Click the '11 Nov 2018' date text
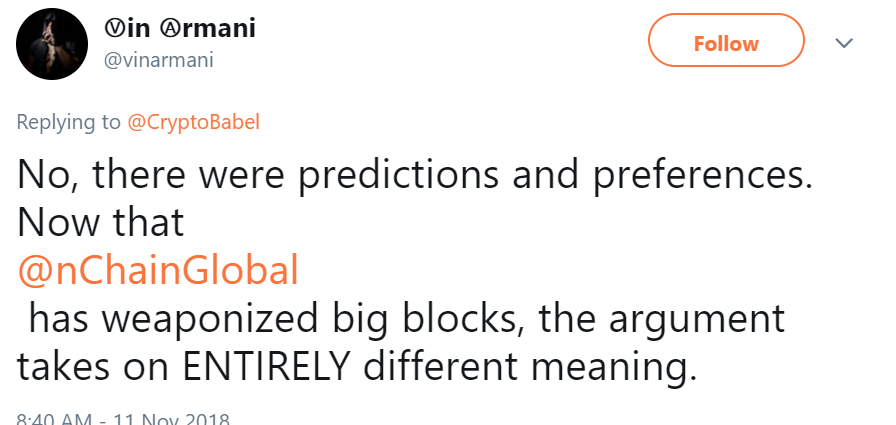Viewport: 896px width, 425px height. pos(171,418)
